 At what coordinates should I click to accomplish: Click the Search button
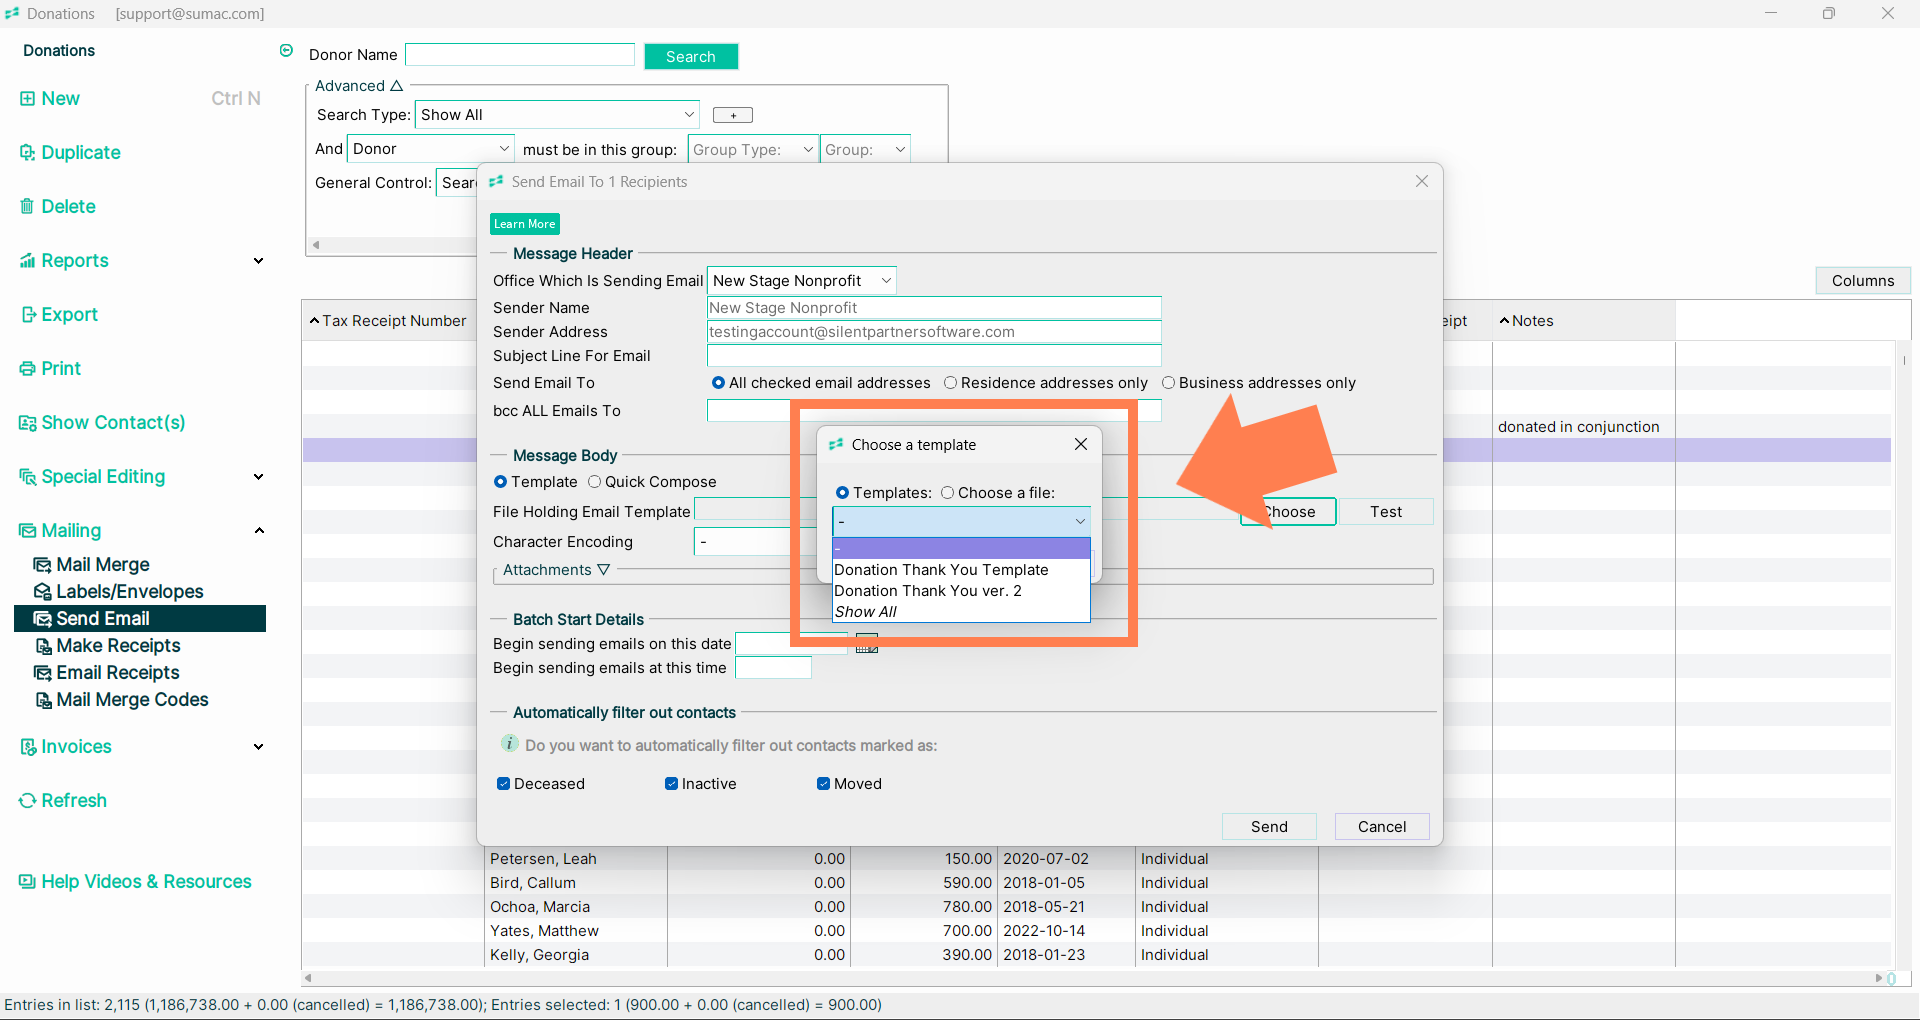pyautogui.click(x=691, y=57)
